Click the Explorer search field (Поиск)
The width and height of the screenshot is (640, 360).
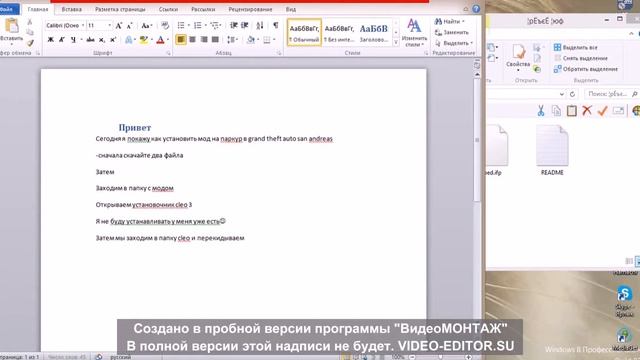coord(611,94)
